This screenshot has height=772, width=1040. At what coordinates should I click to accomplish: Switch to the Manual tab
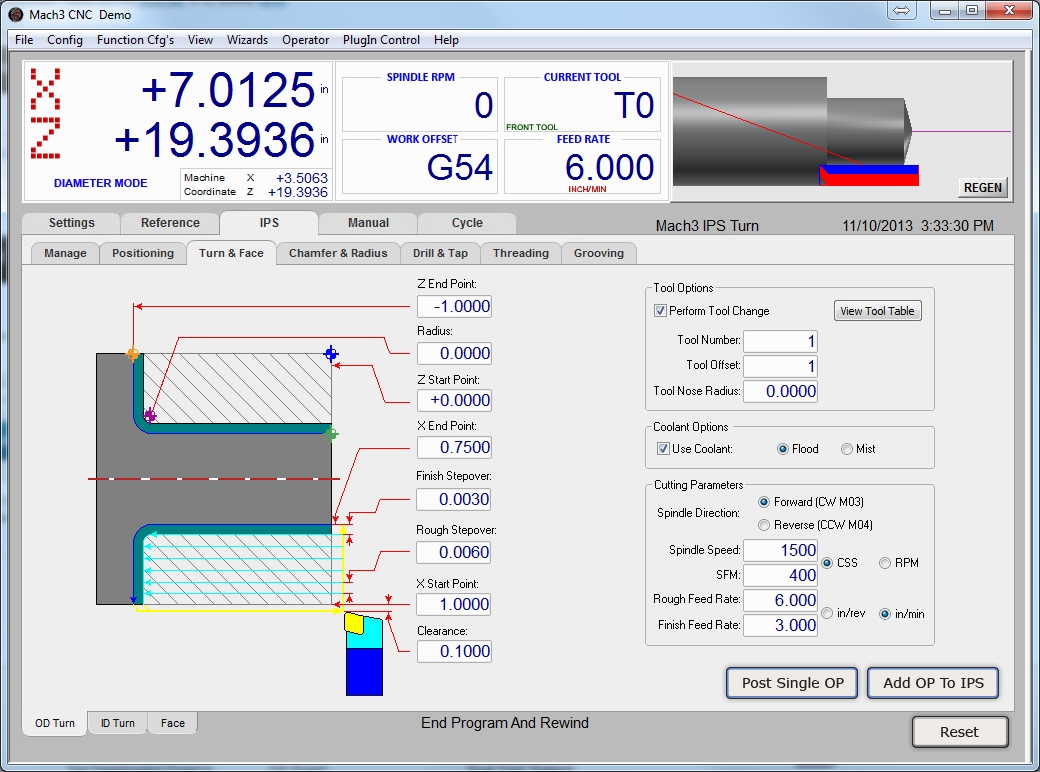(368, 223)
